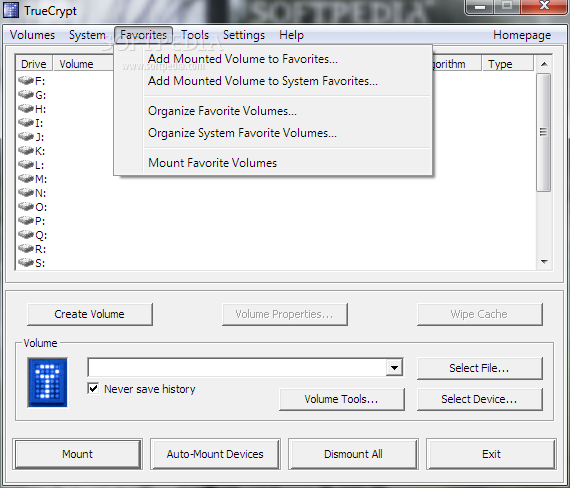Click the drive list scroll up arrow
570x488 pixels.
point(544,64)
